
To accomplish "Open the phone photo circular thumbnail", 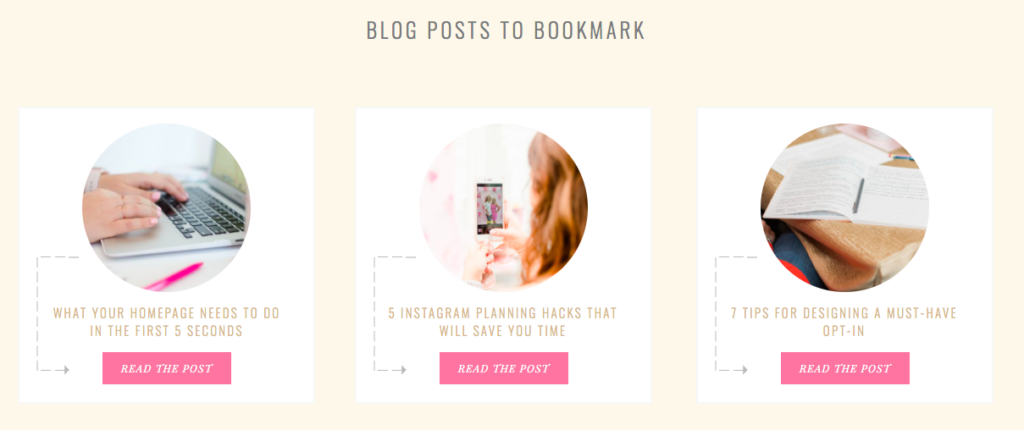I will coord(503,207).
